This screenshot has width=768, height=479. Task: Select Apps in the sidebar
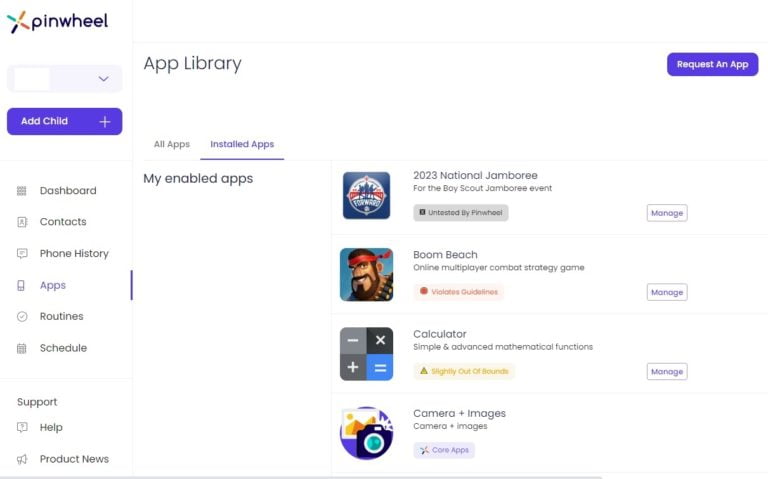[53, 285]
